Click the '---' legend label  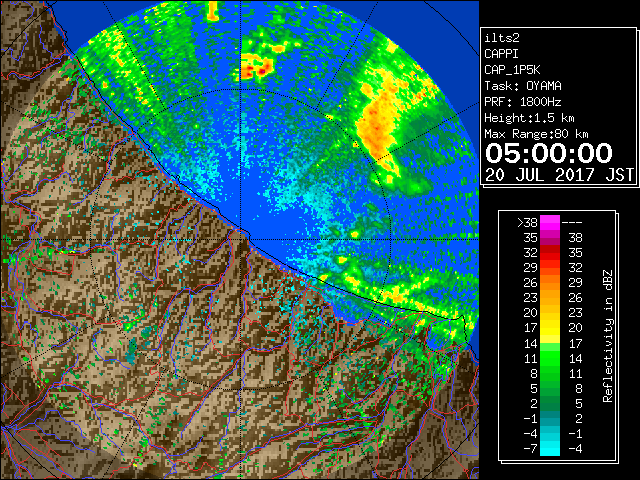572,223
